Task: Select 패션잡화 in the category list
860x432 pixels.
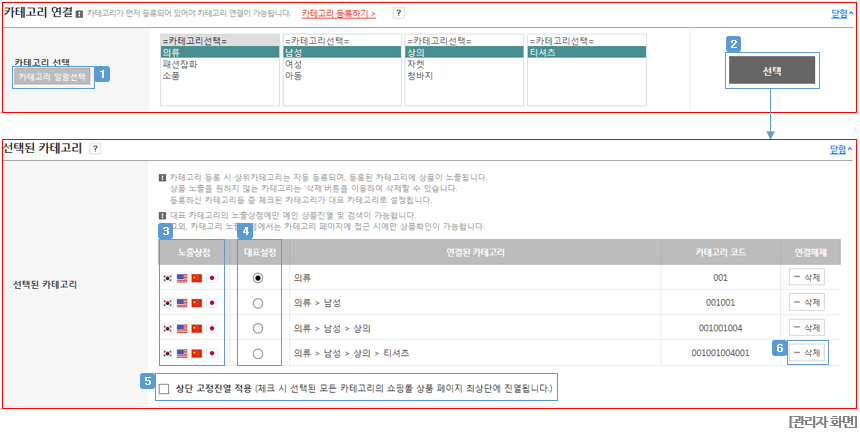Action: tap(219, 64)
